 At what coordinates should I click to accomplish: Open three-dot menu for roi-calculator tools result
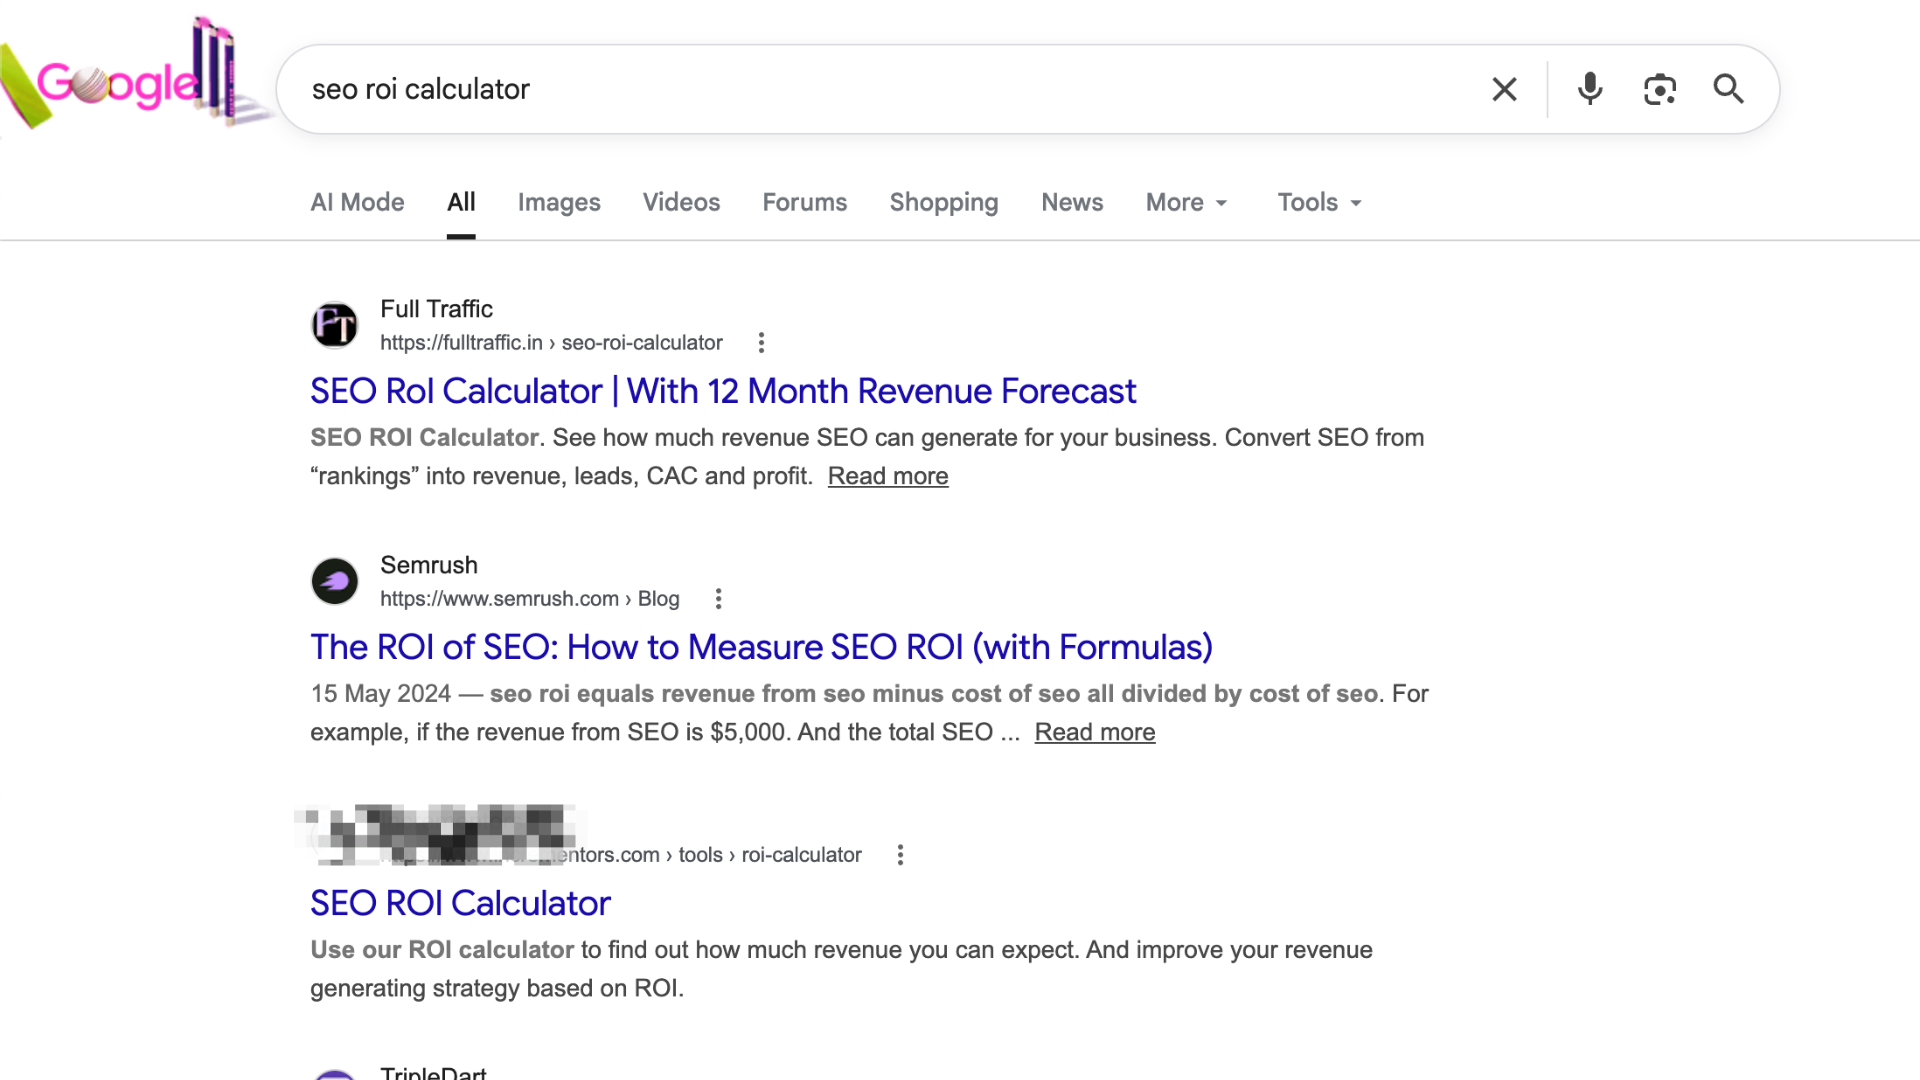[900, 855]
